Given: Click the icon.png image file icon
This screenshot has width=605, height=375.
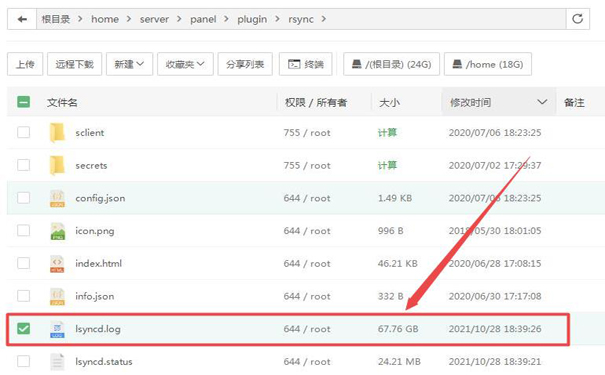Looking at the screenshot, I should tap(57, 231).
